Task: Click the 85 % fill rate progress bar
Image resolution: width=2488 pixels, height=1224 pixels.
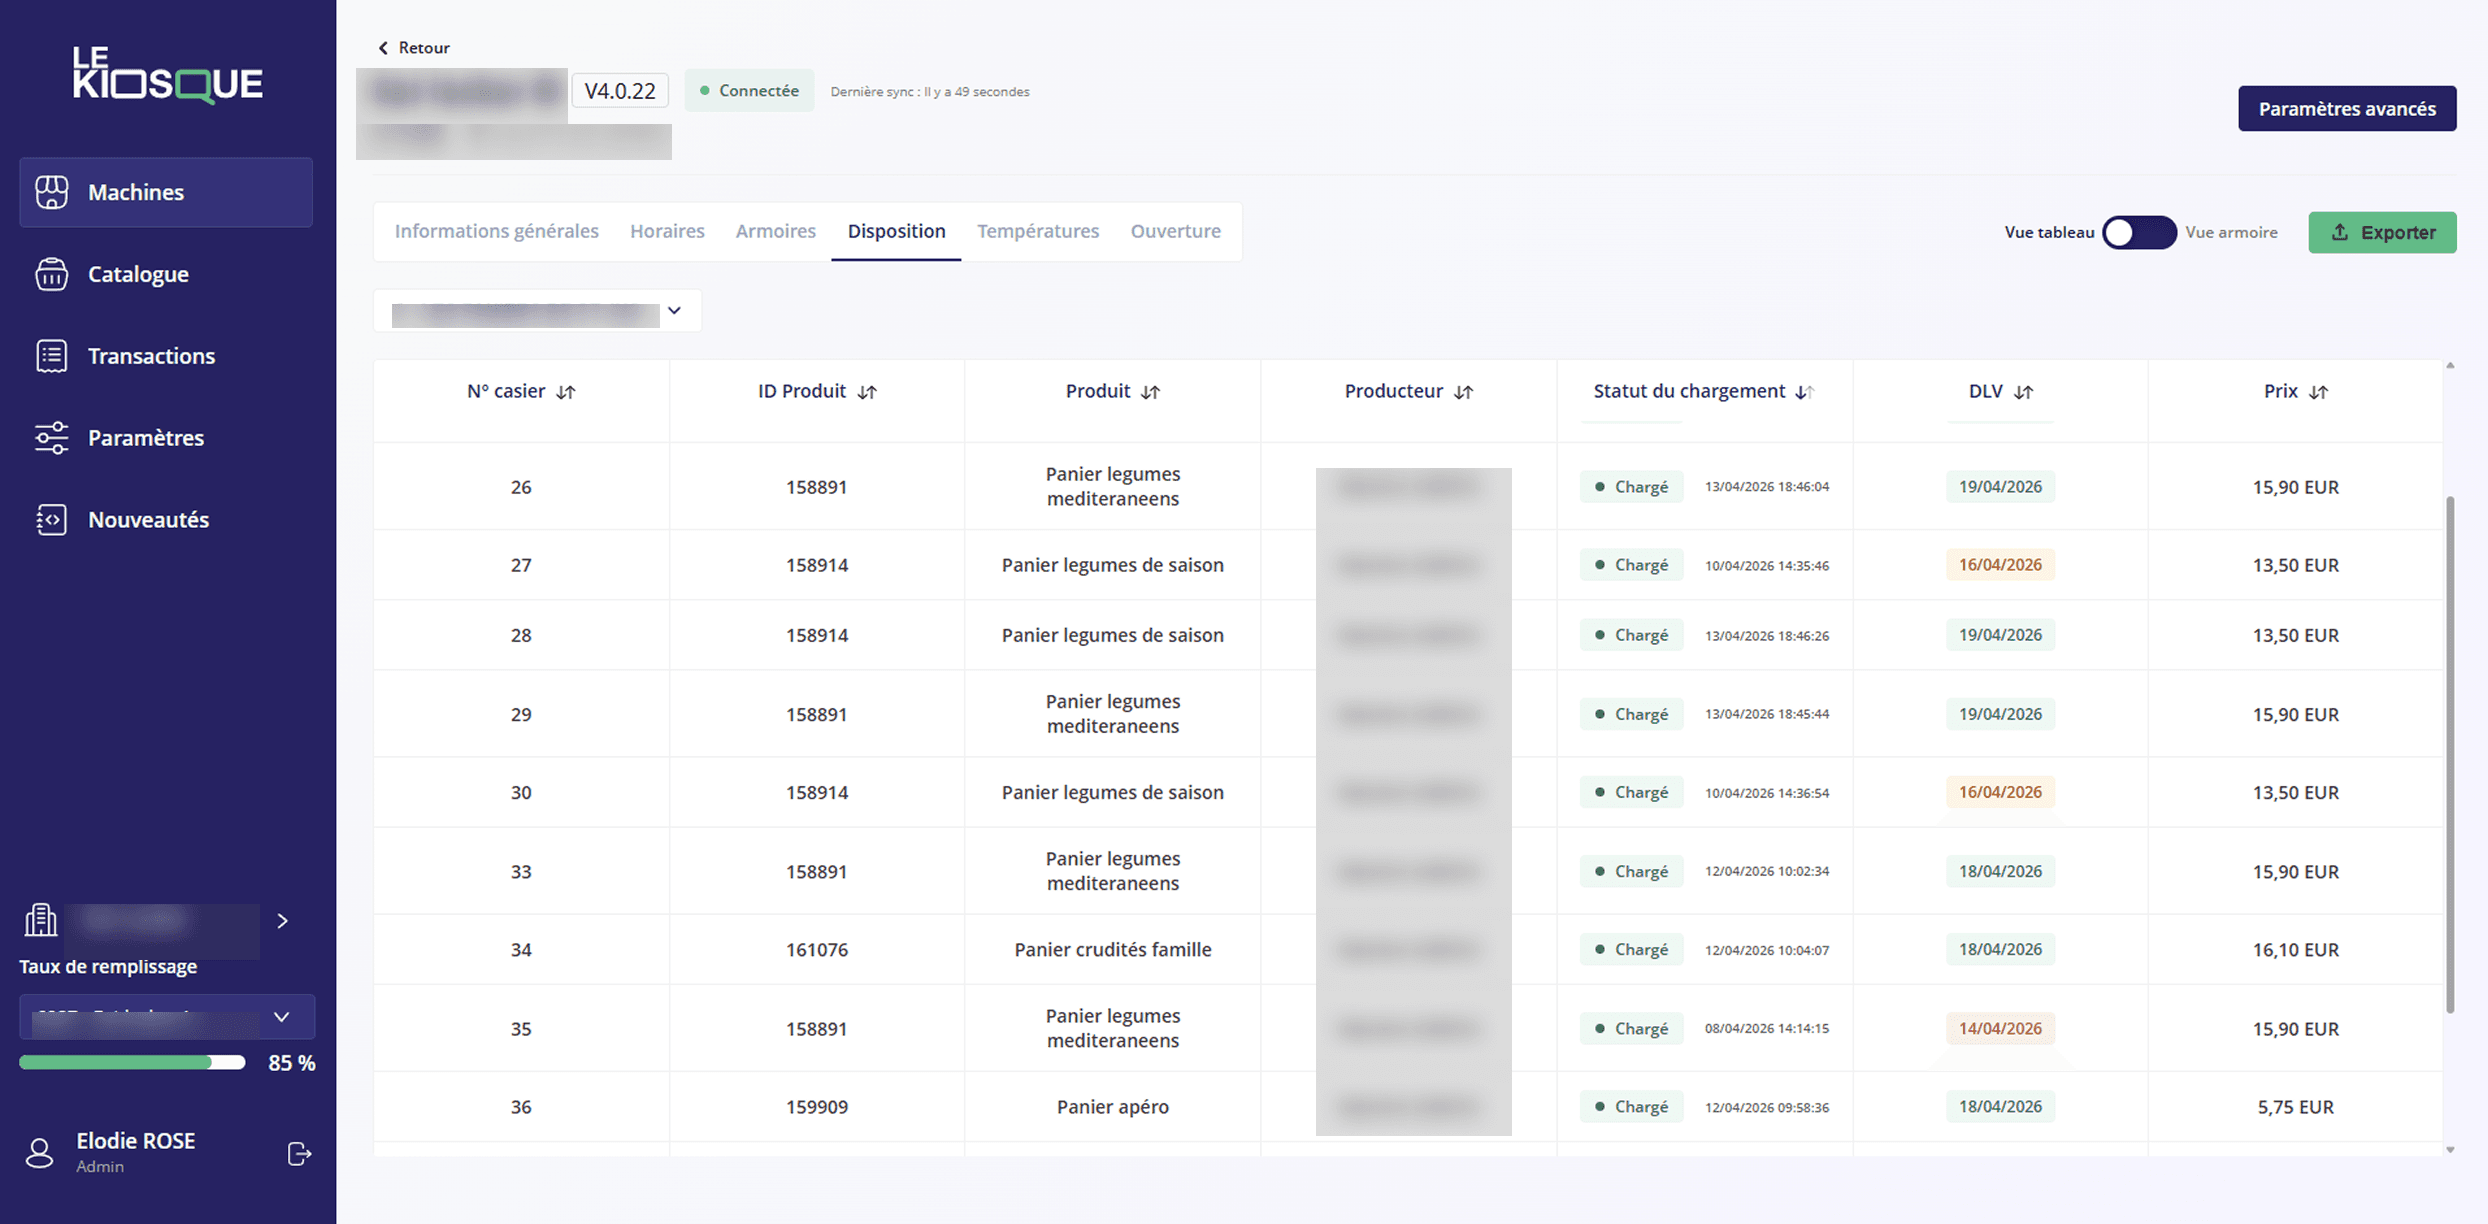Action: (x=132, y=1063)
